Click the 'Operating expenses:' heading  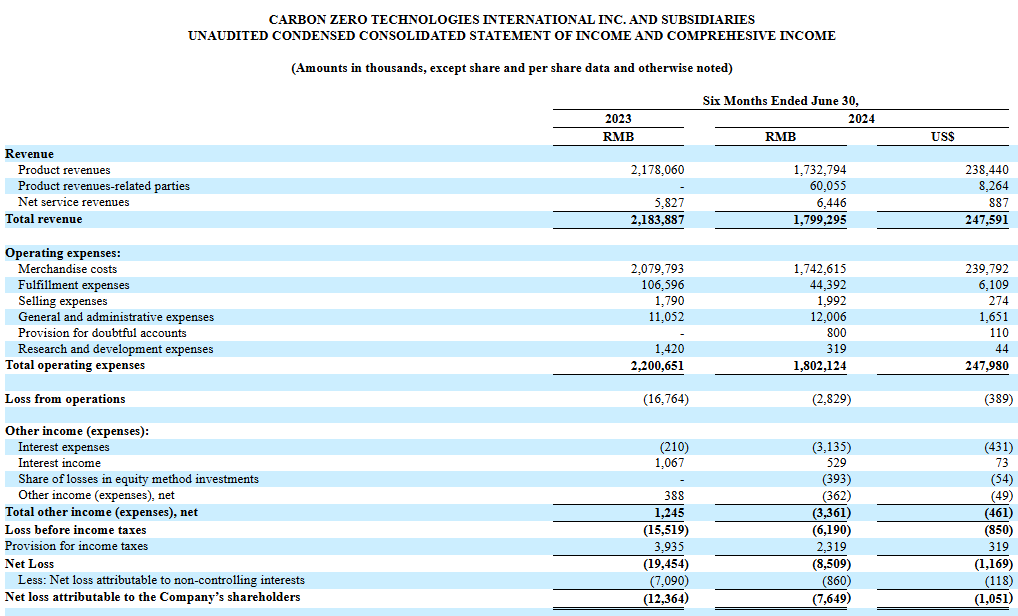pos(63,253)
